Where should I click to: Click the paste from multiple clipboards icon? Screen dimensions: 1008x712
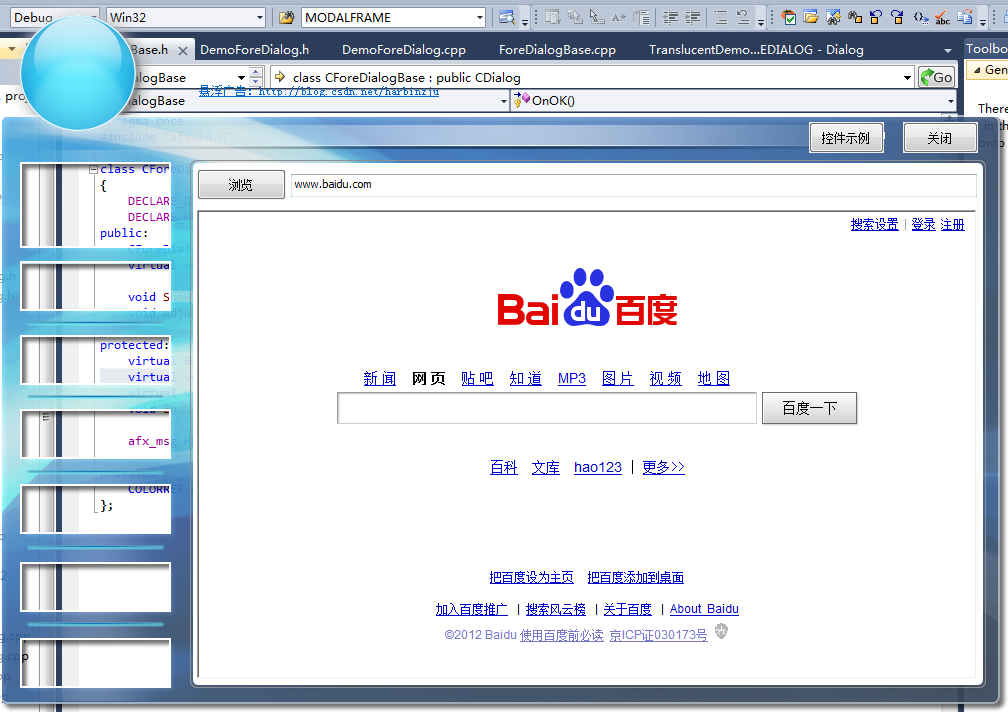tap(964, 18)
